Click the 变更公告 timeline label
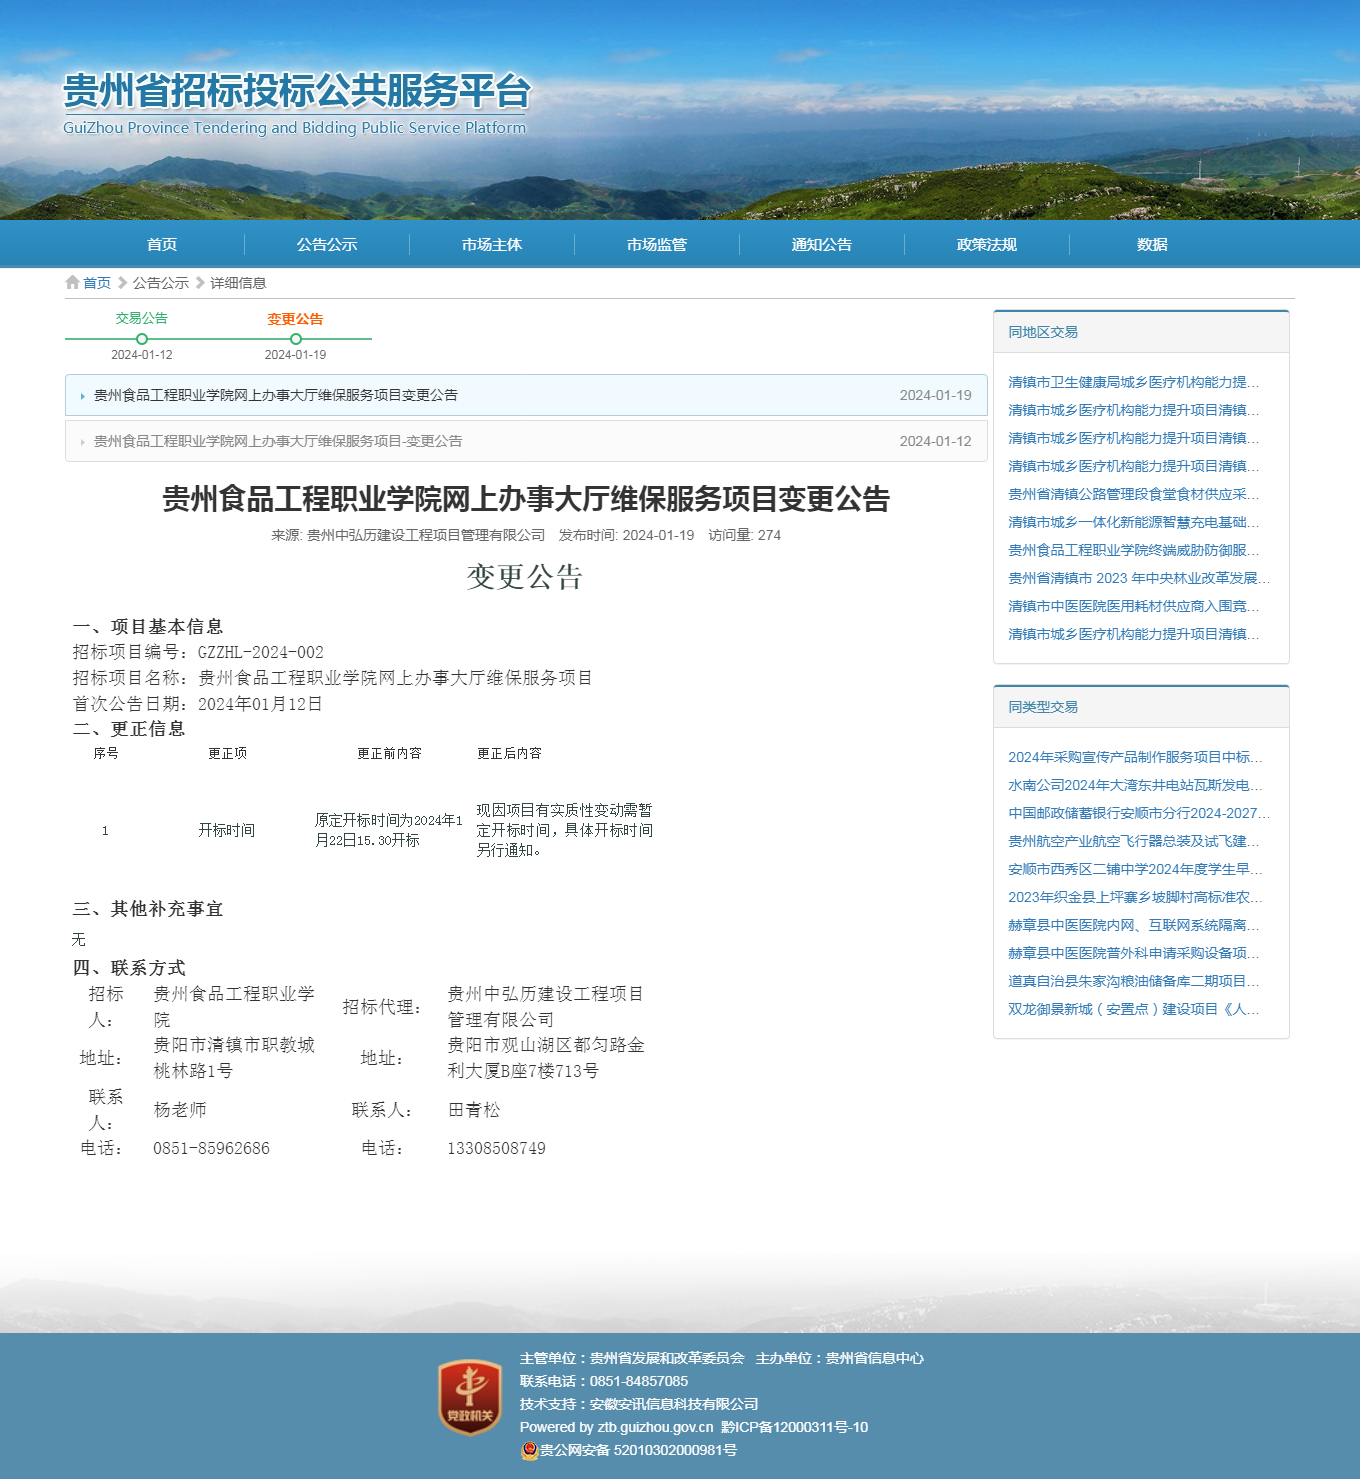 click(x=295, y=319)
